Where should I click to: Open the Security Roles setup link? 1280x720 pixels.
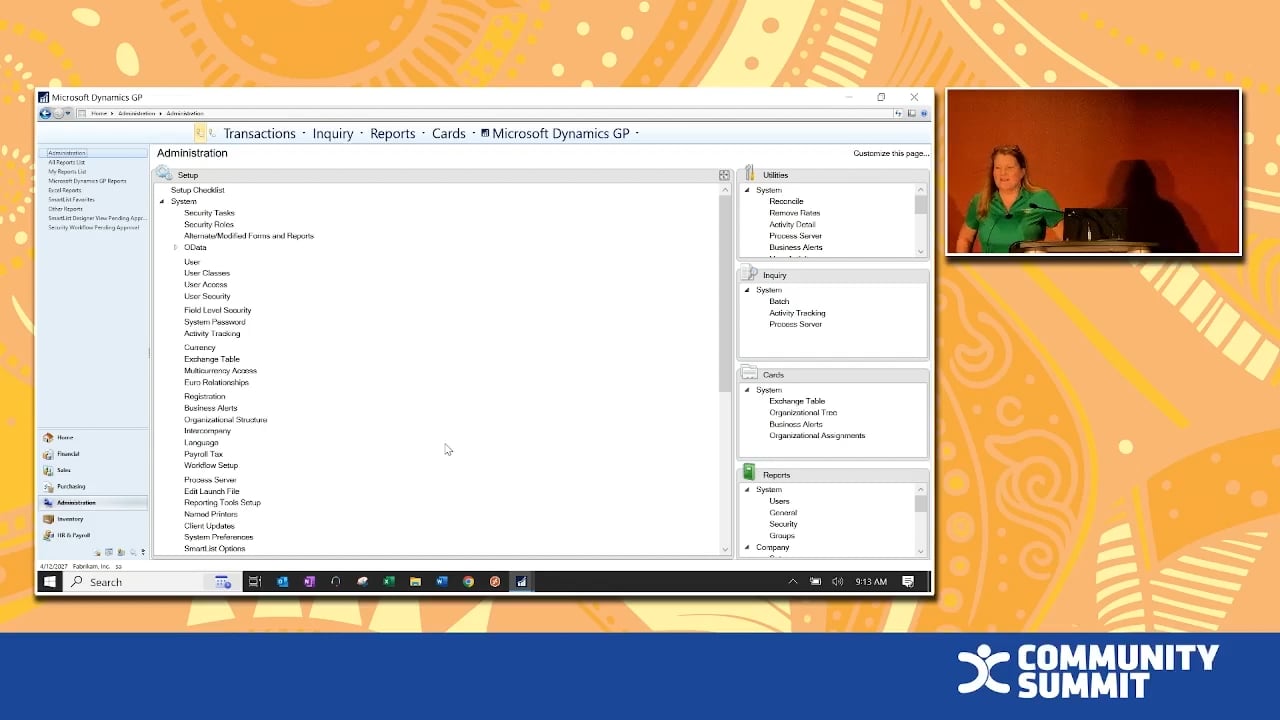pos(208,225)
